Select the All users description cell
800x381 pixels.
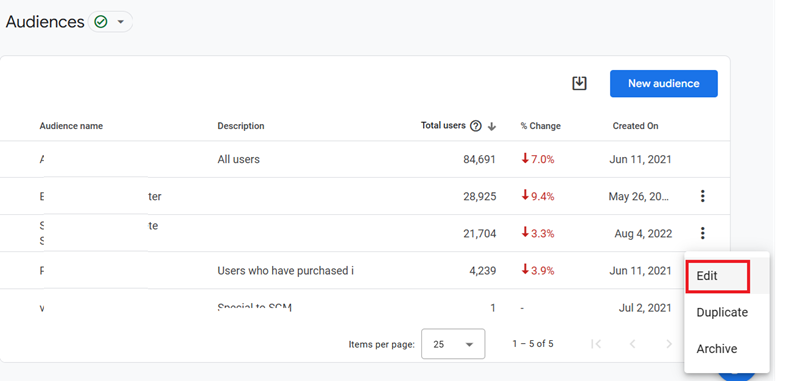click(x=238, y=159)
